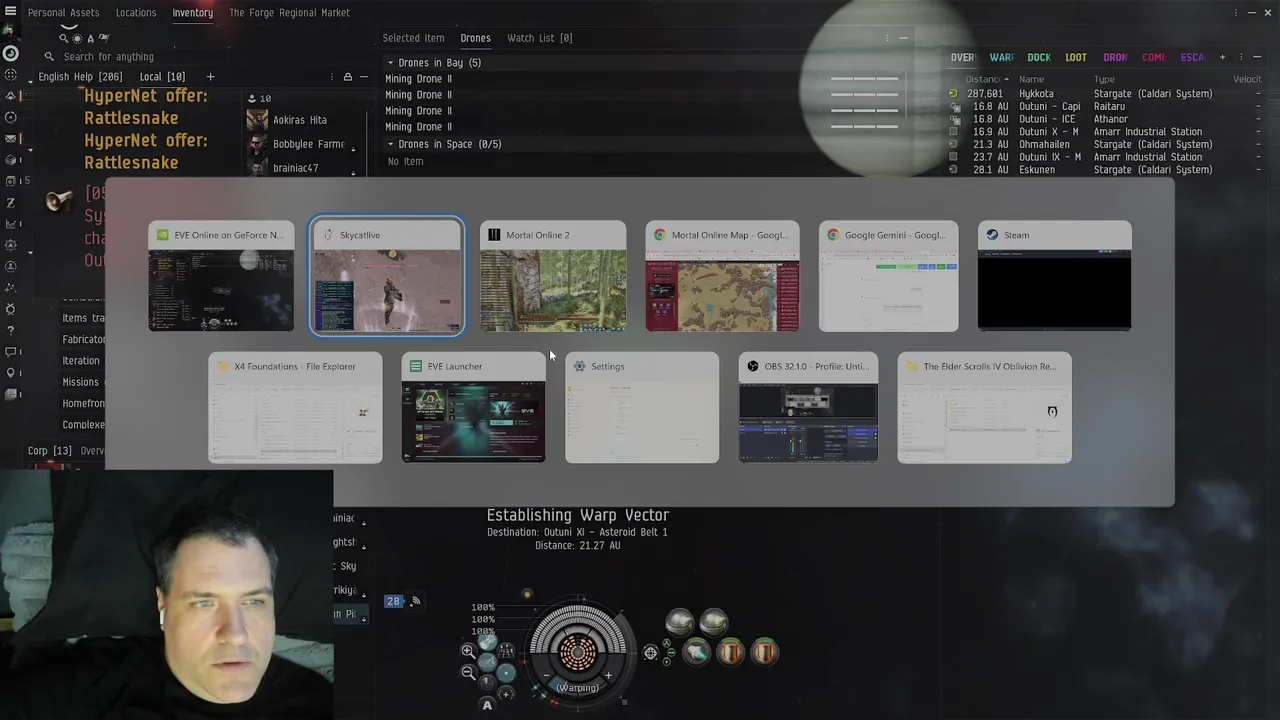The height and width of the screenshot is (720, 1280).
Task: Switch to Settings window thumbnail
Action: pyautogui.click(x=642, y=407)
